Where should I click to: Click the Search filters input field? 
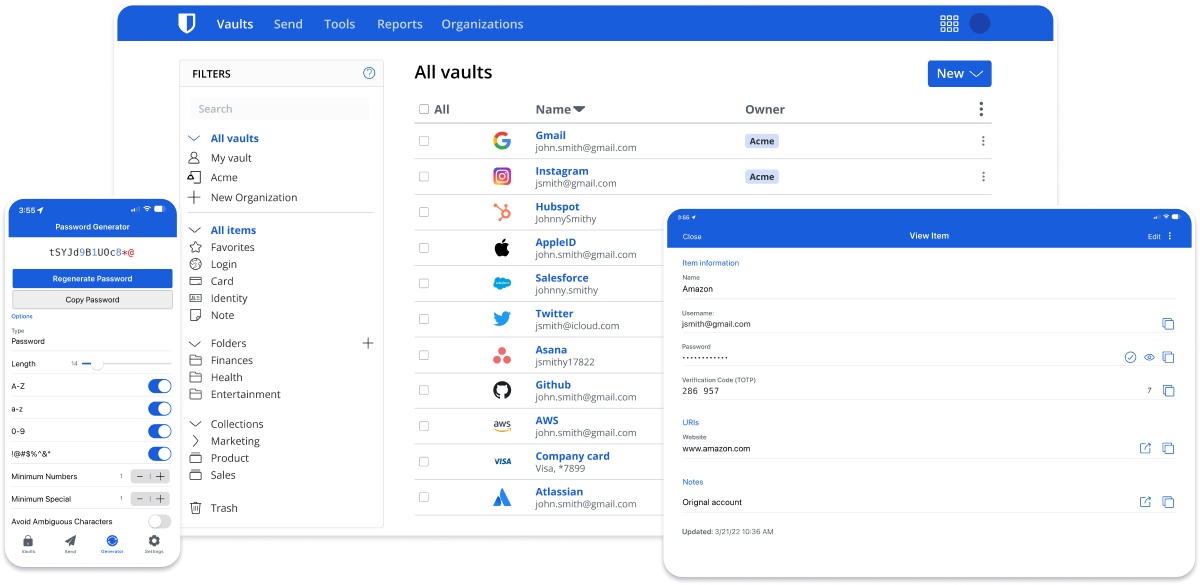tap(280, 109)
